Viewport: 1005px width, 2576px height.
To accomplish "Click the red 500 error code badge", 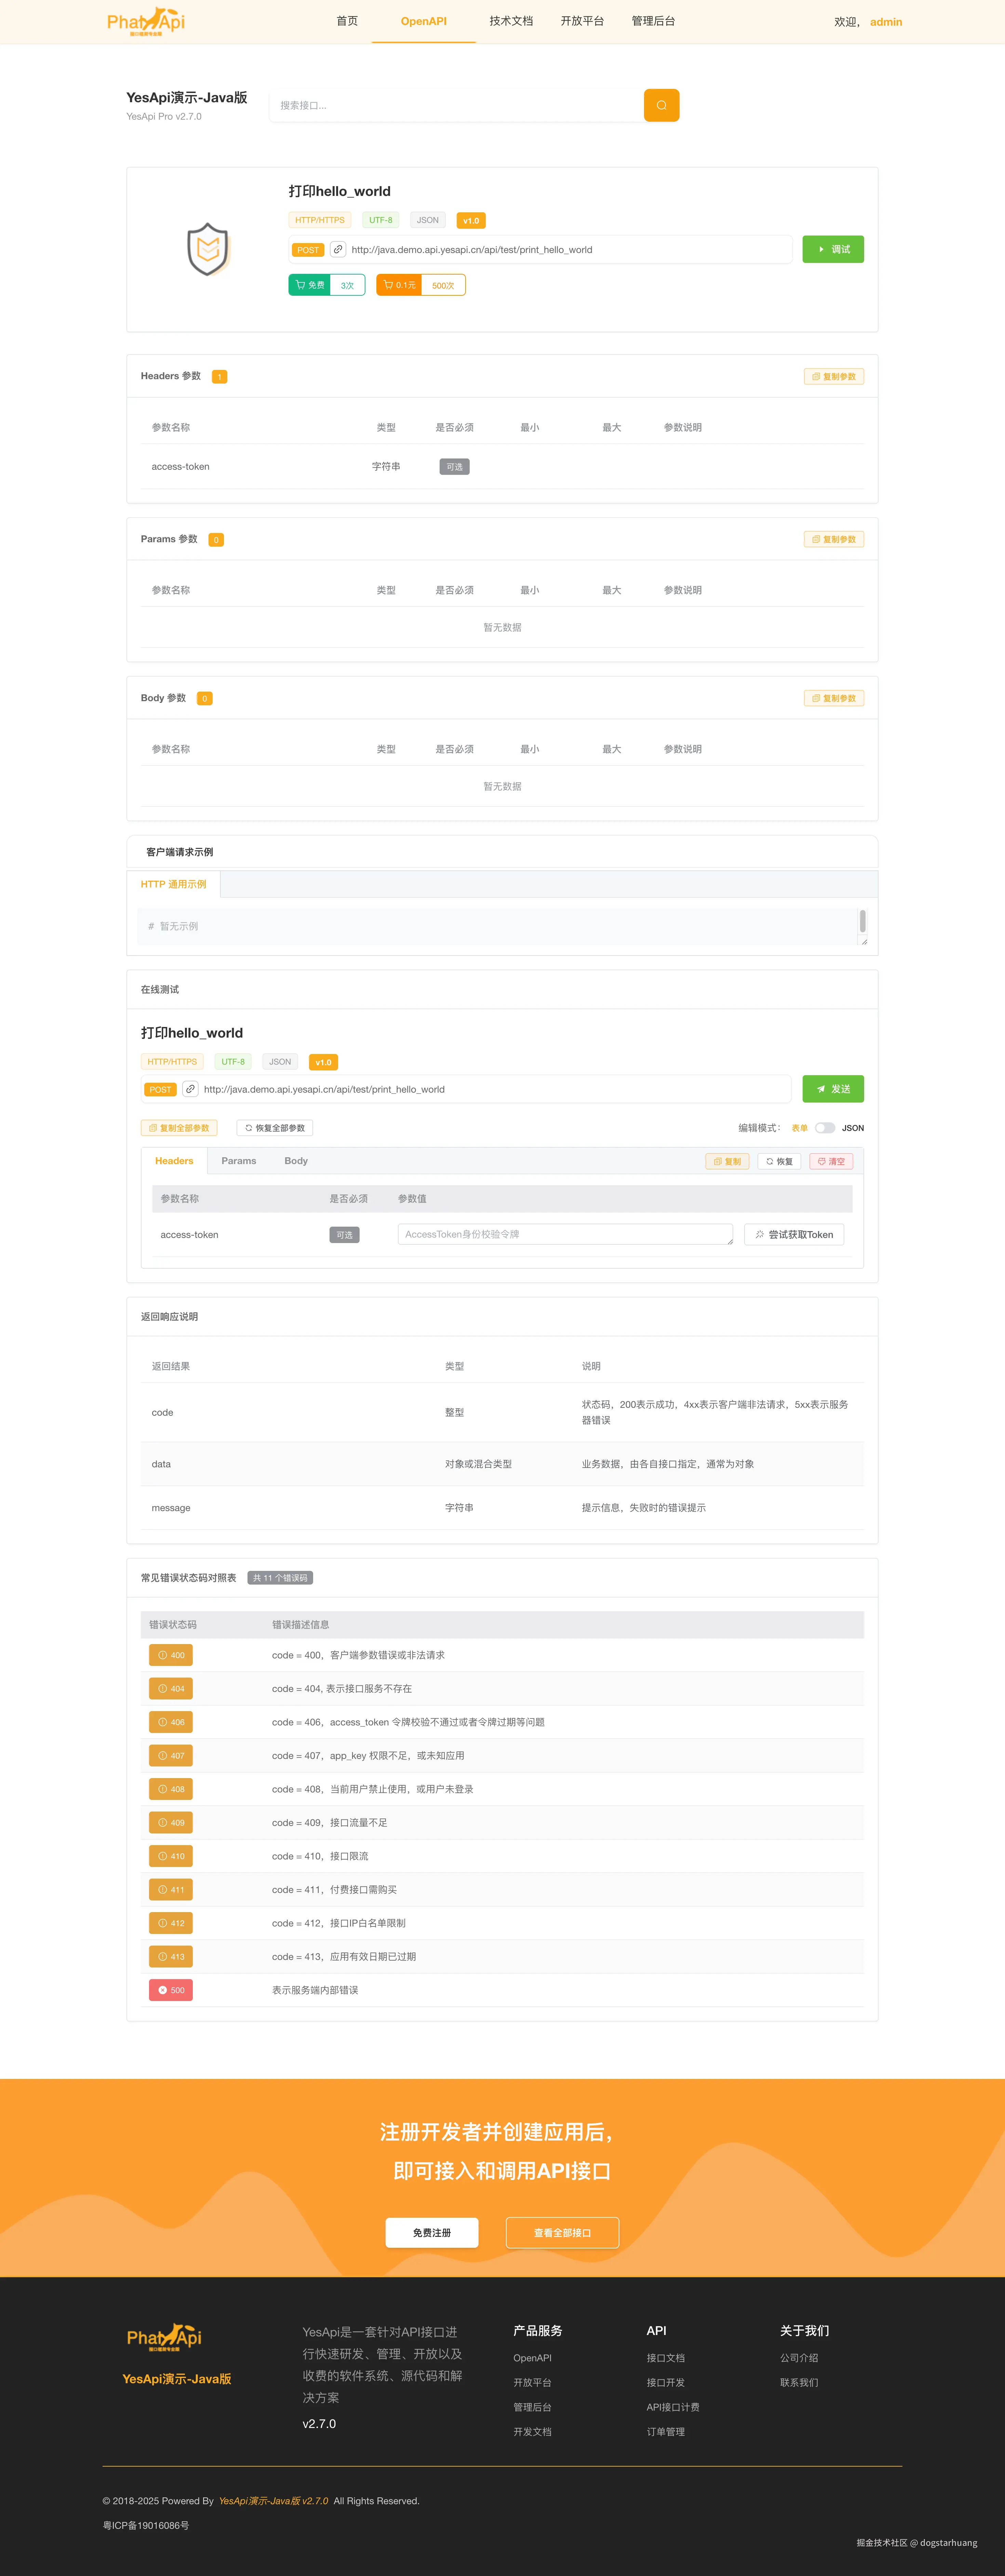I will click(171, 1990).
